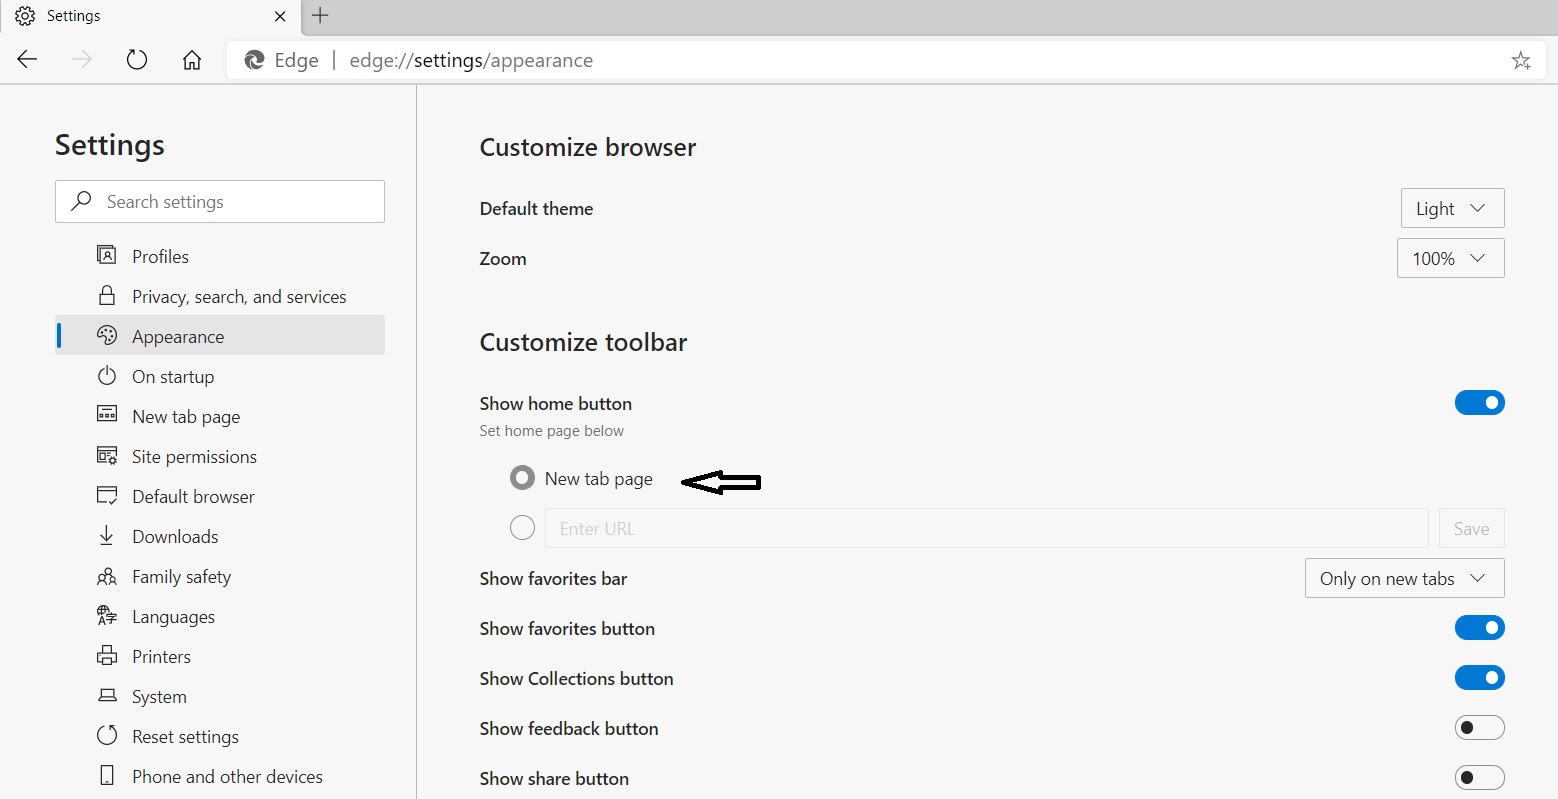This screenshot has width=1558, height=799.
Task: Click the Save button for home page URL
Action: [x=1471, y=528]
